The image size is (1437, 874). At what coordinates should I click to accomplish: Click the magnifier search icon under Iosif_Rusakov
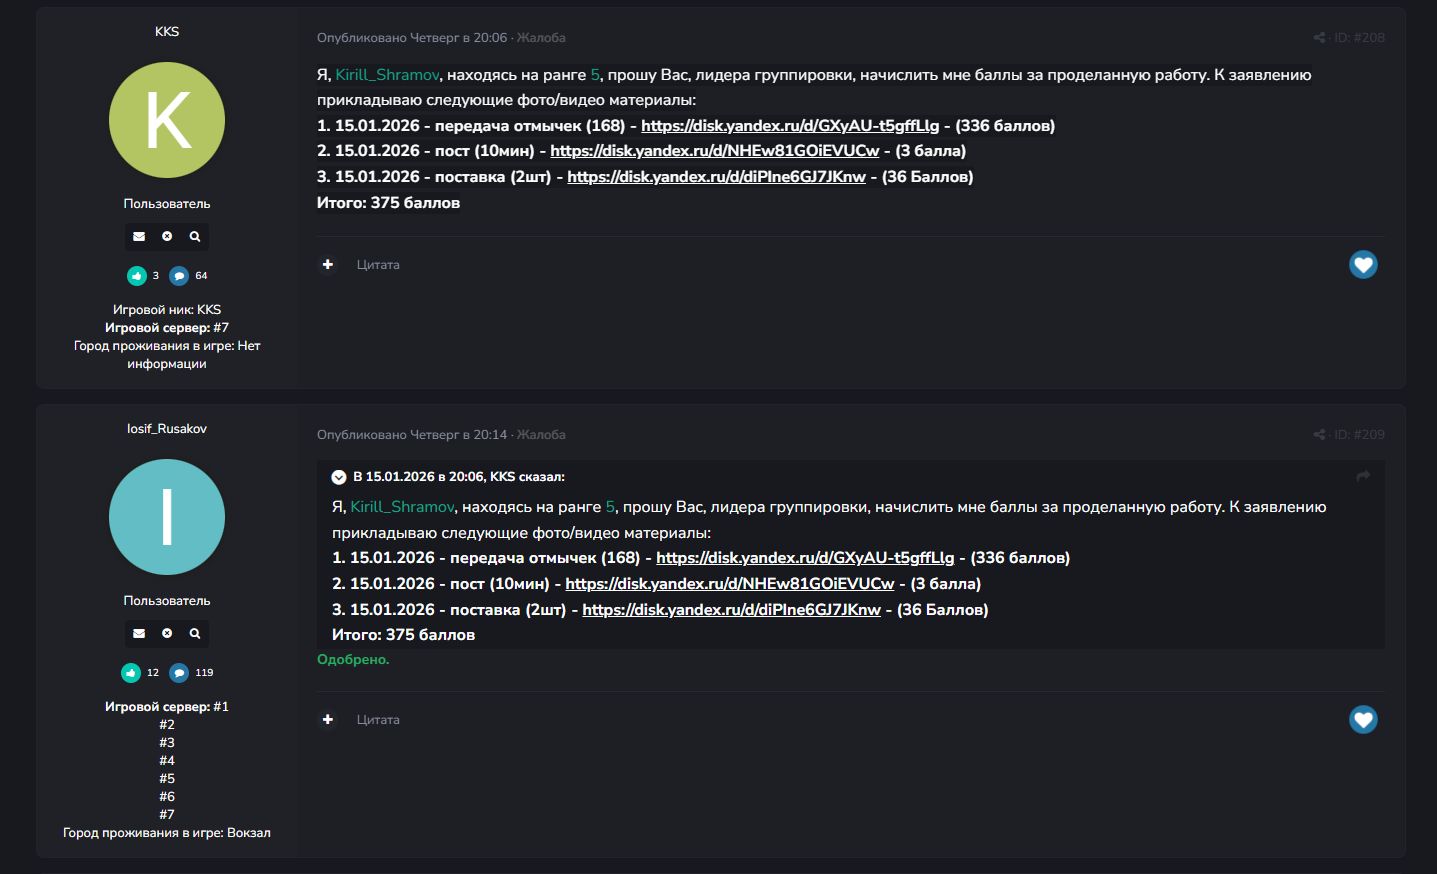(195, 634)
